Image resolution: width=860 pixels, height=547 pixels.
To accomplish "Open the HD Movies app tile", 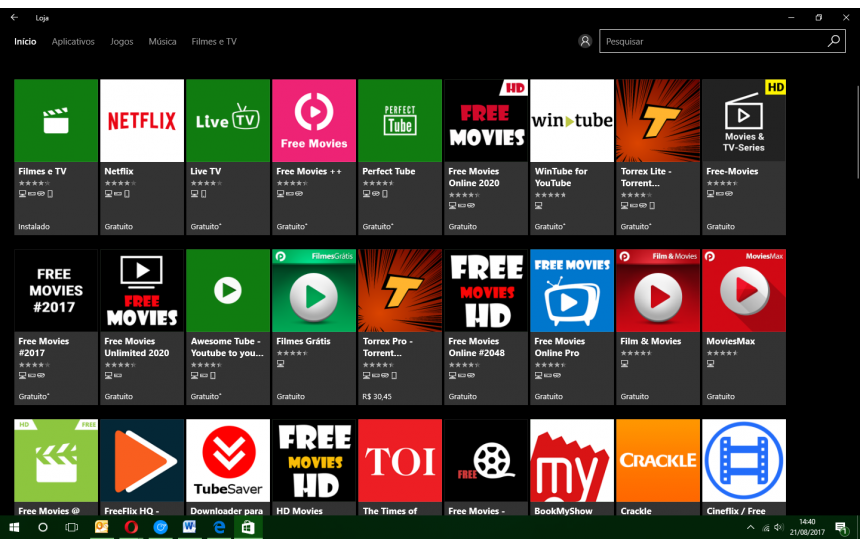I will click(314, 467).
